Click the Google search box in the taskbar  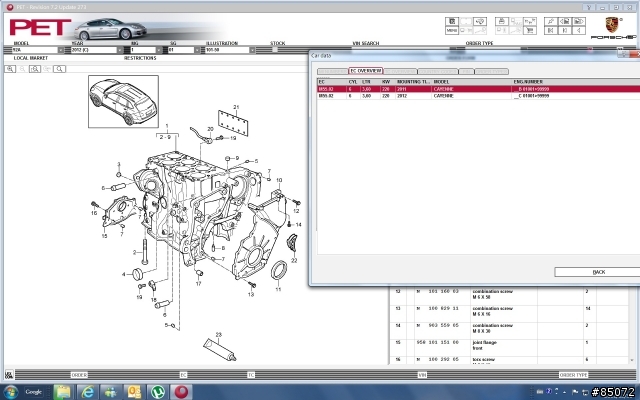coord(33,392)
